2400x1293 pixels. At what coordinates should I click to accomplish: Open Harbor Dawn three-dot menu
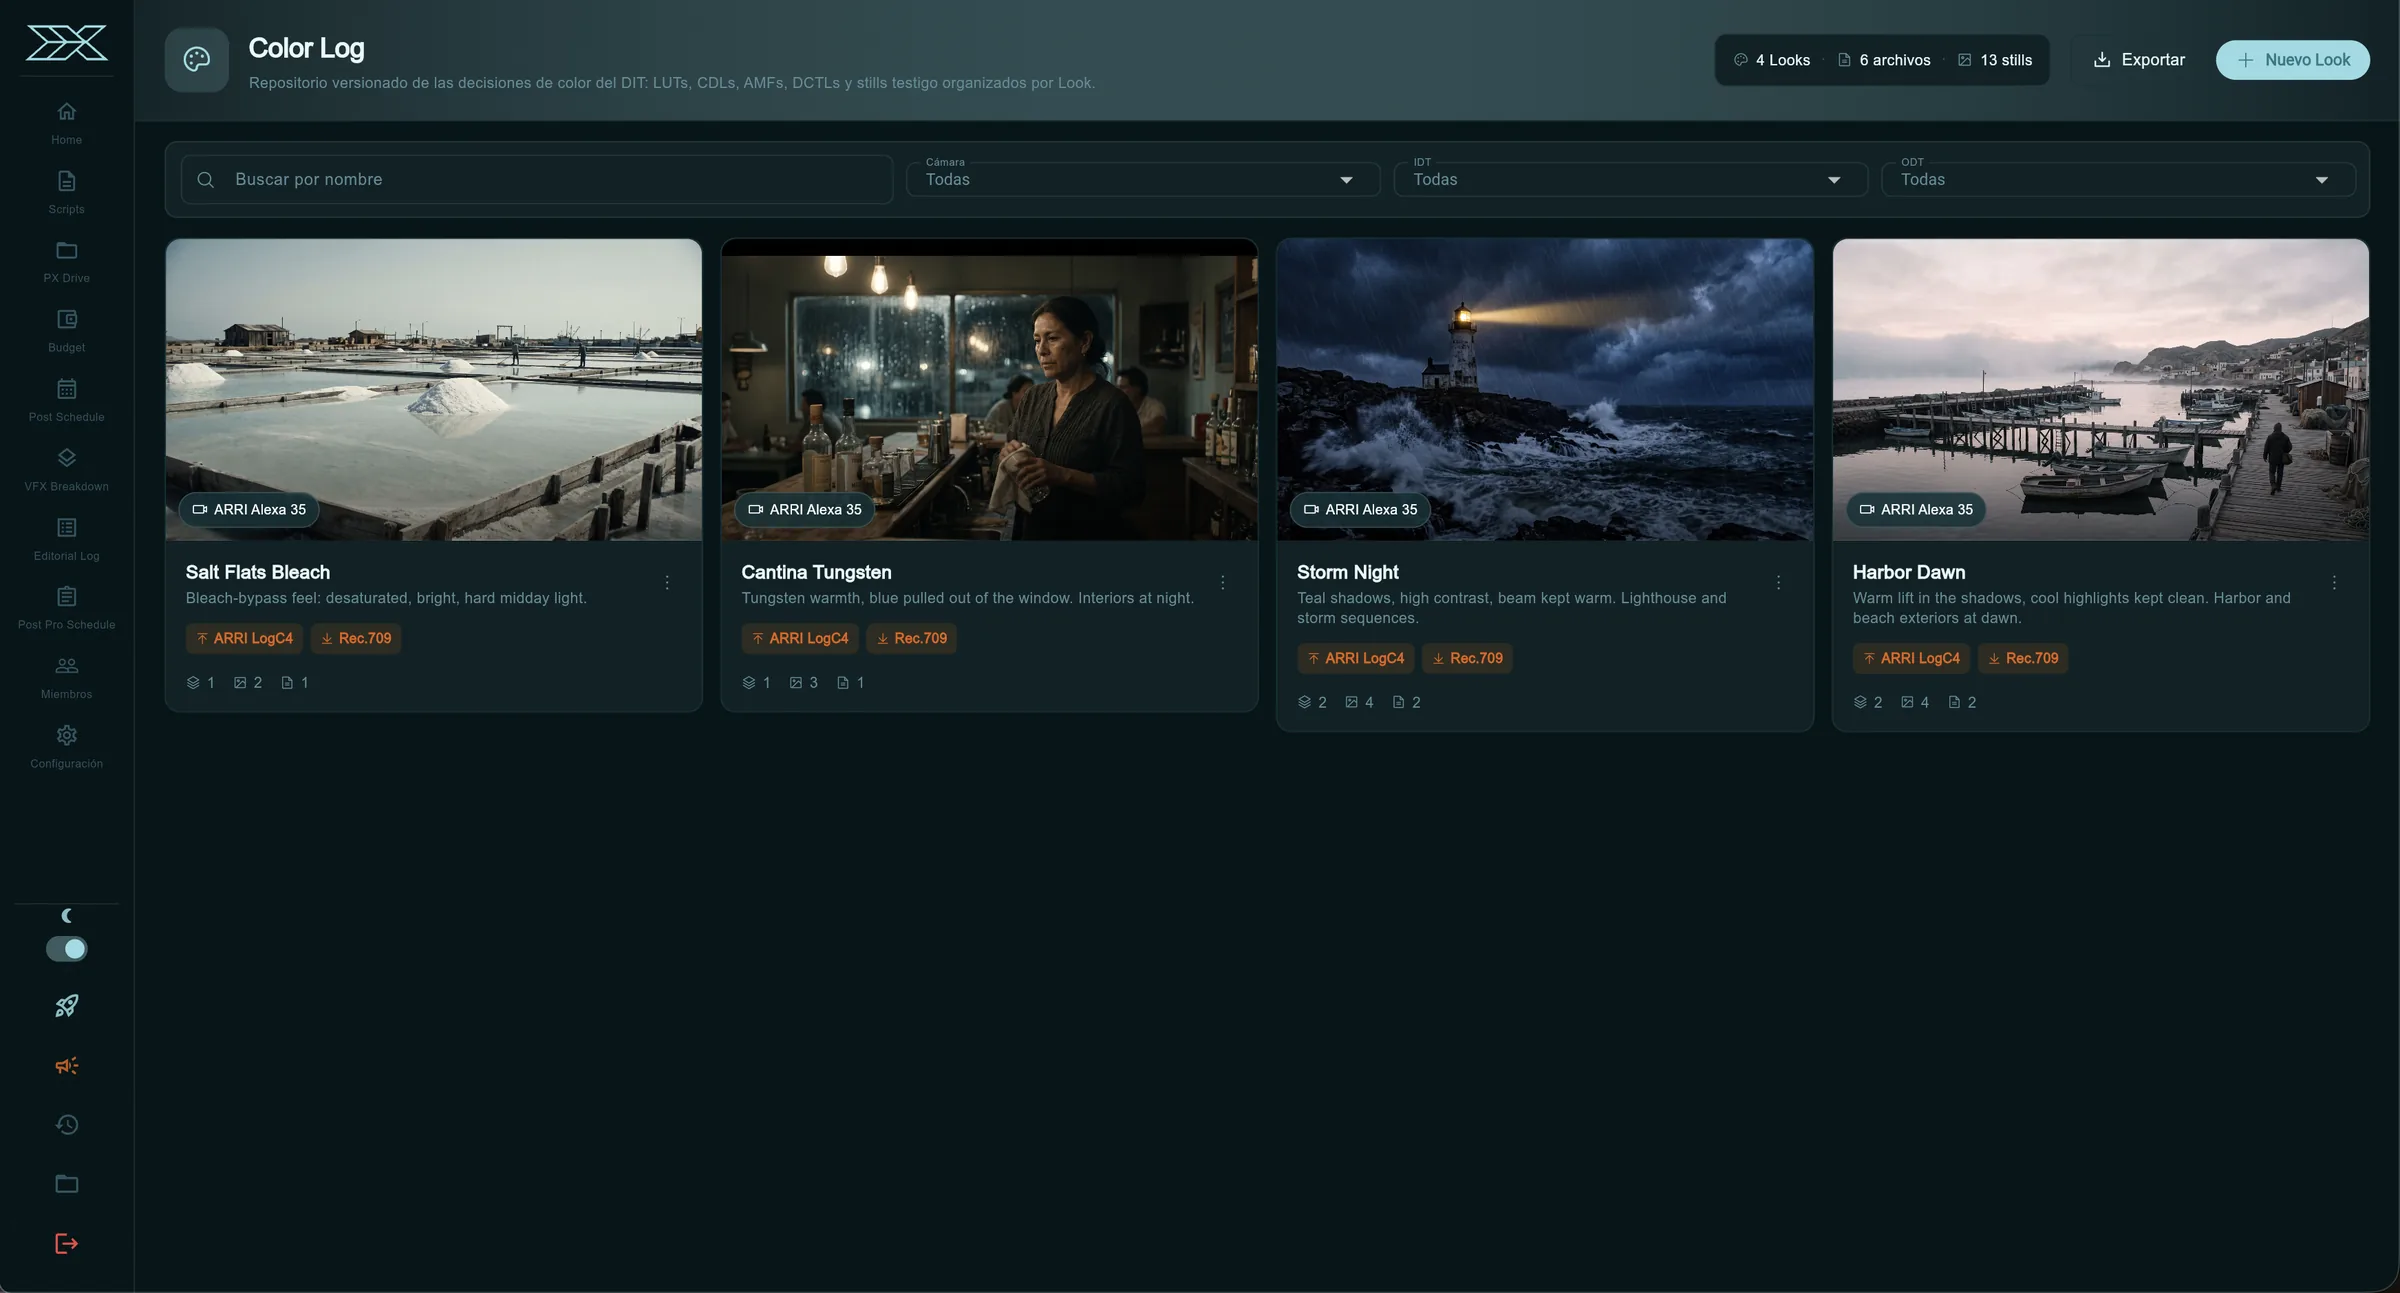point(2334,582)
